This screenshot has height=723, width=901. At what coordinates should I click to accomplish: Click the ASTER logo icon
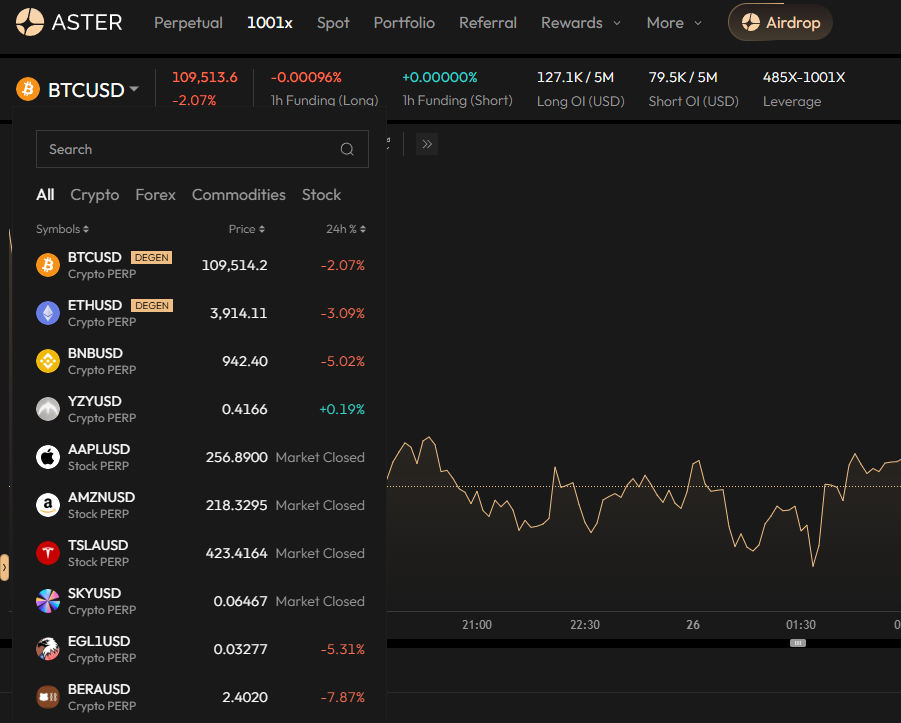30,22
